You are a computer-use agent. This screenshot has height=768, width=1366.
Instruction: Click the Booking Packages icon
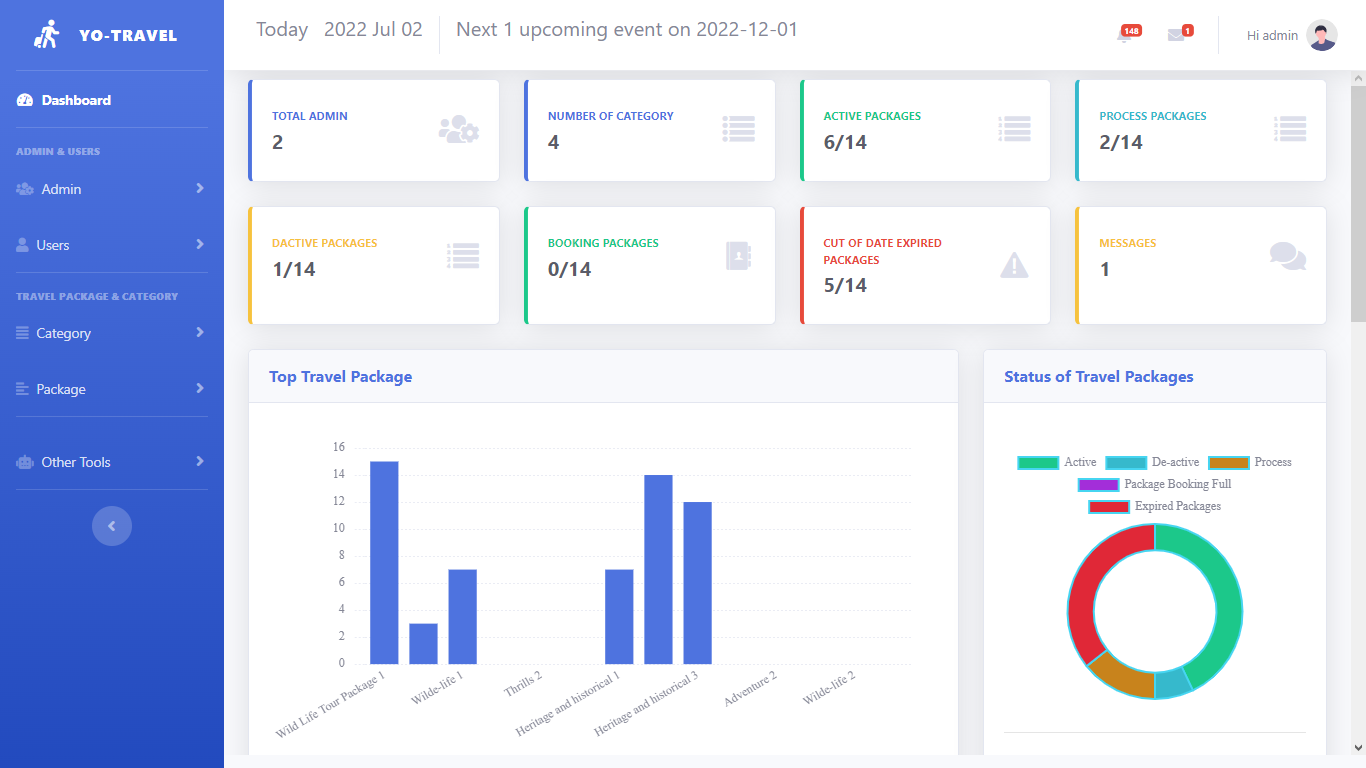click(738, 256)
